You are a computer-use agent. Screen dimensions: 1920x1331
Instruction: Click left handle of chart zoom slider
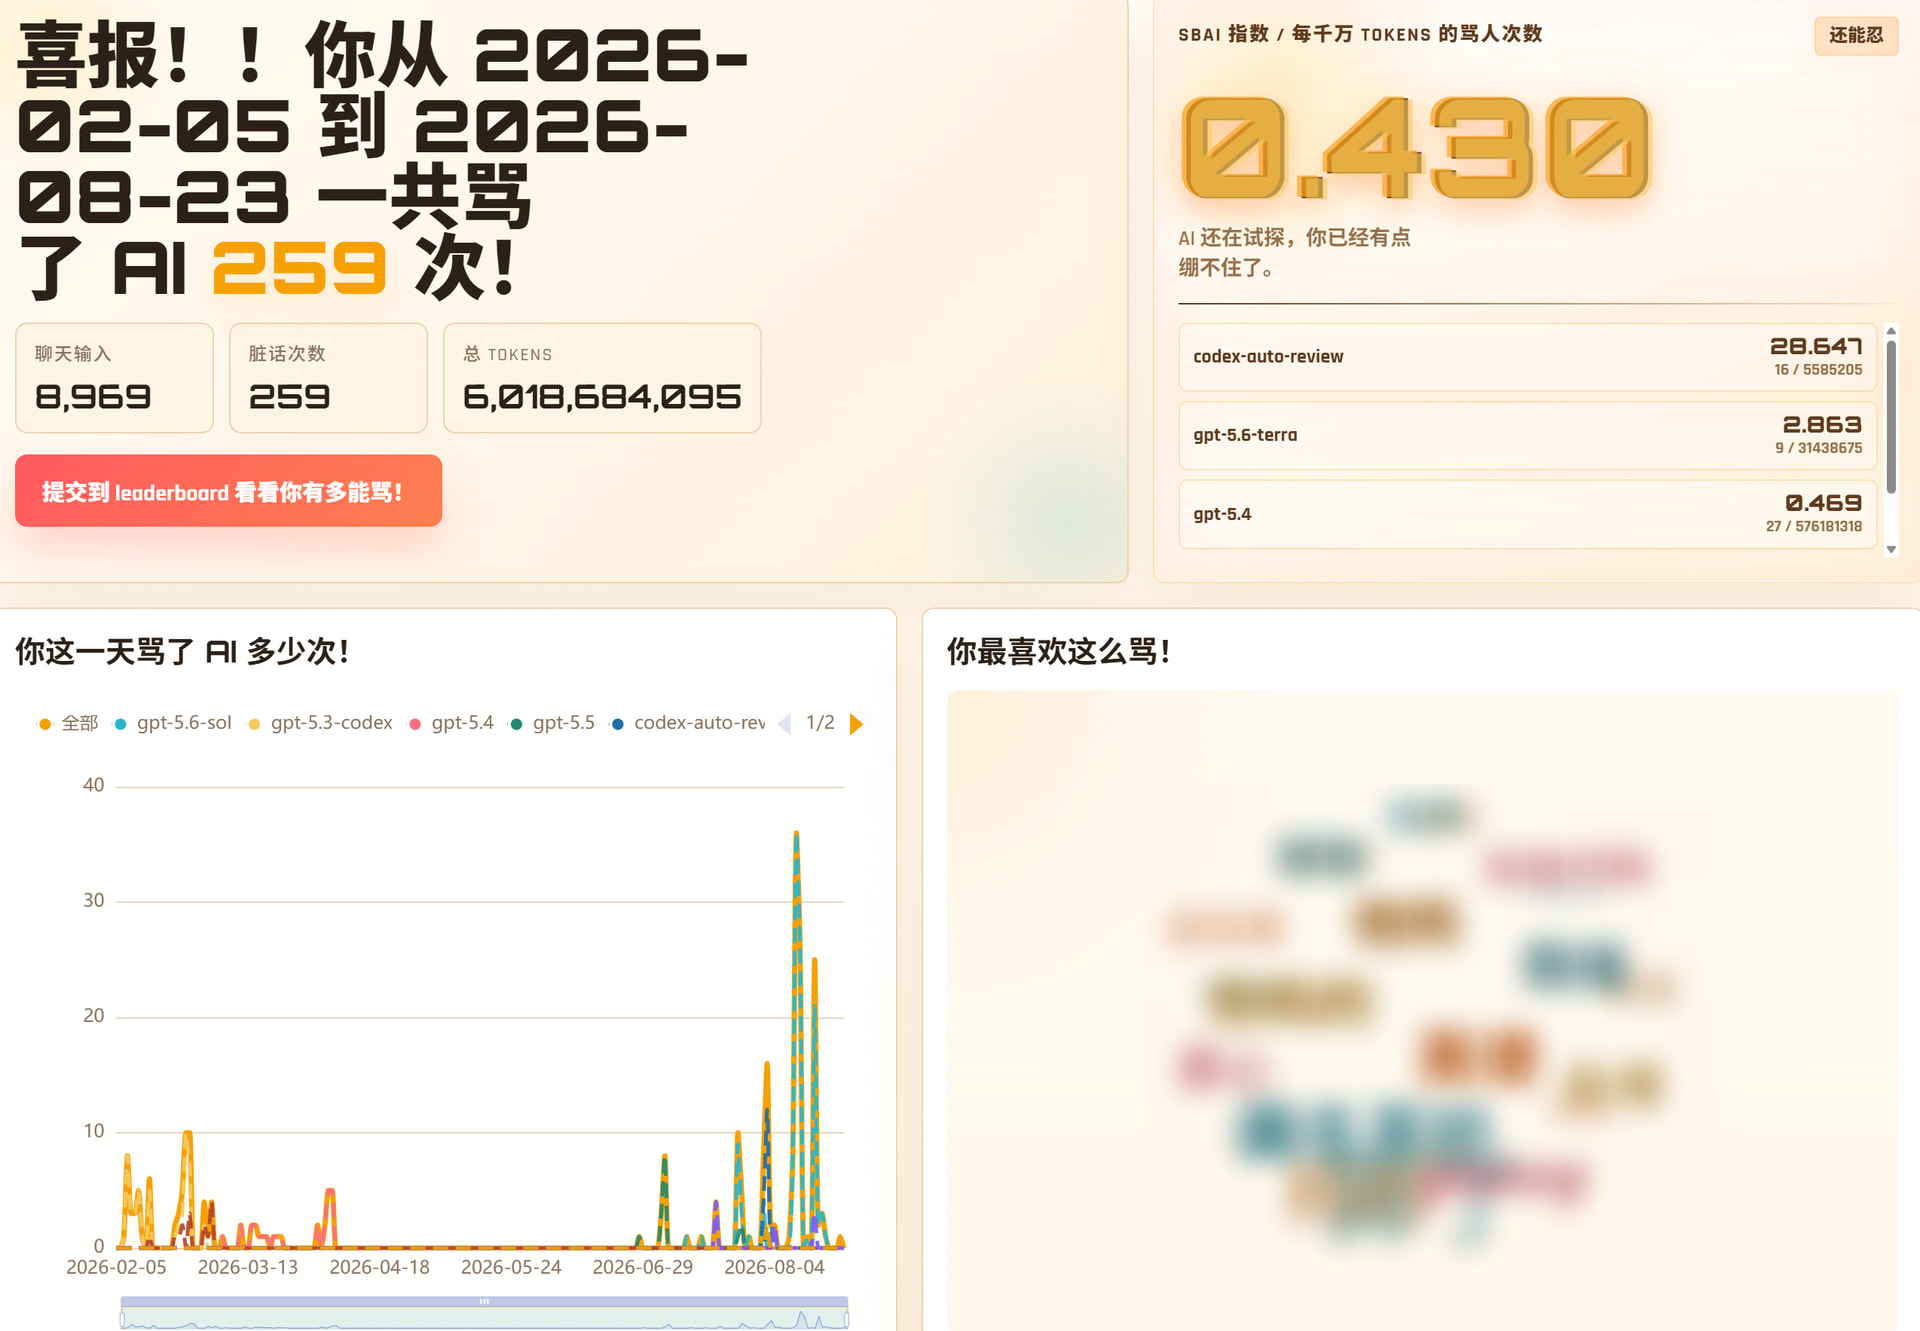[122, 1318]
